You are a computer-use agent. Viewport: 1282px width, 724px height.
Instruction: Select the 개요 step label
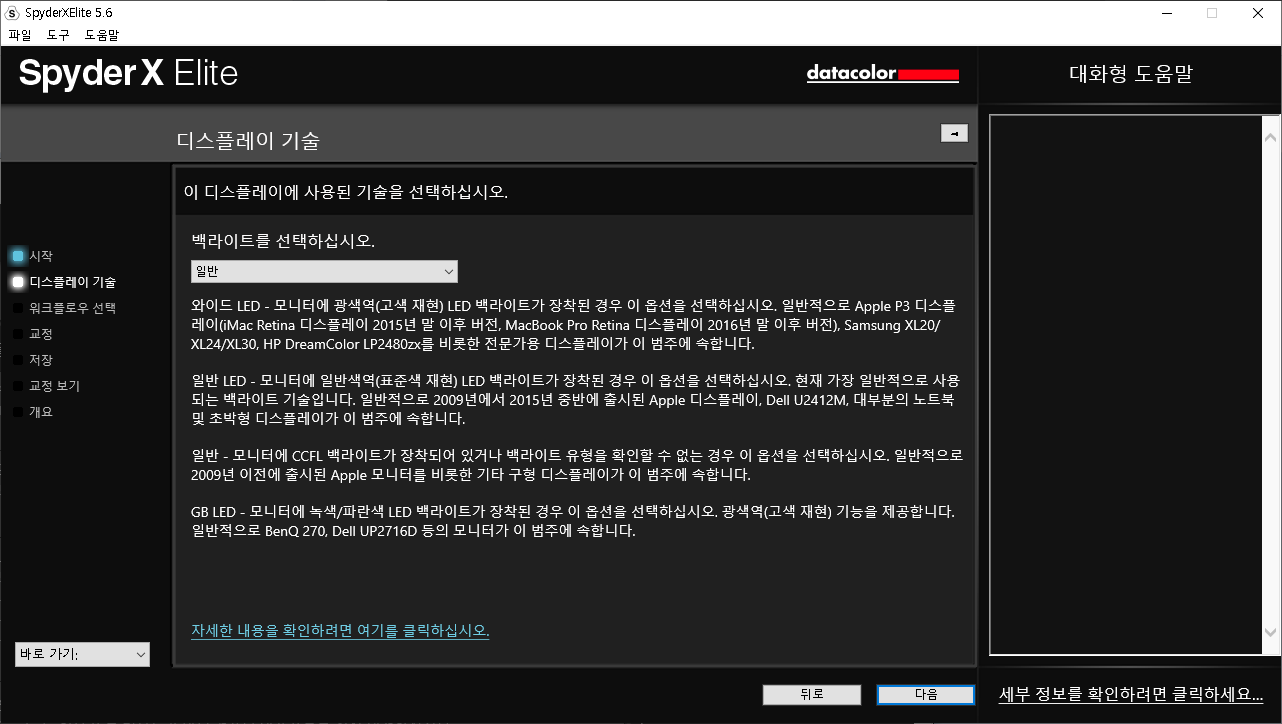[41, 412]
